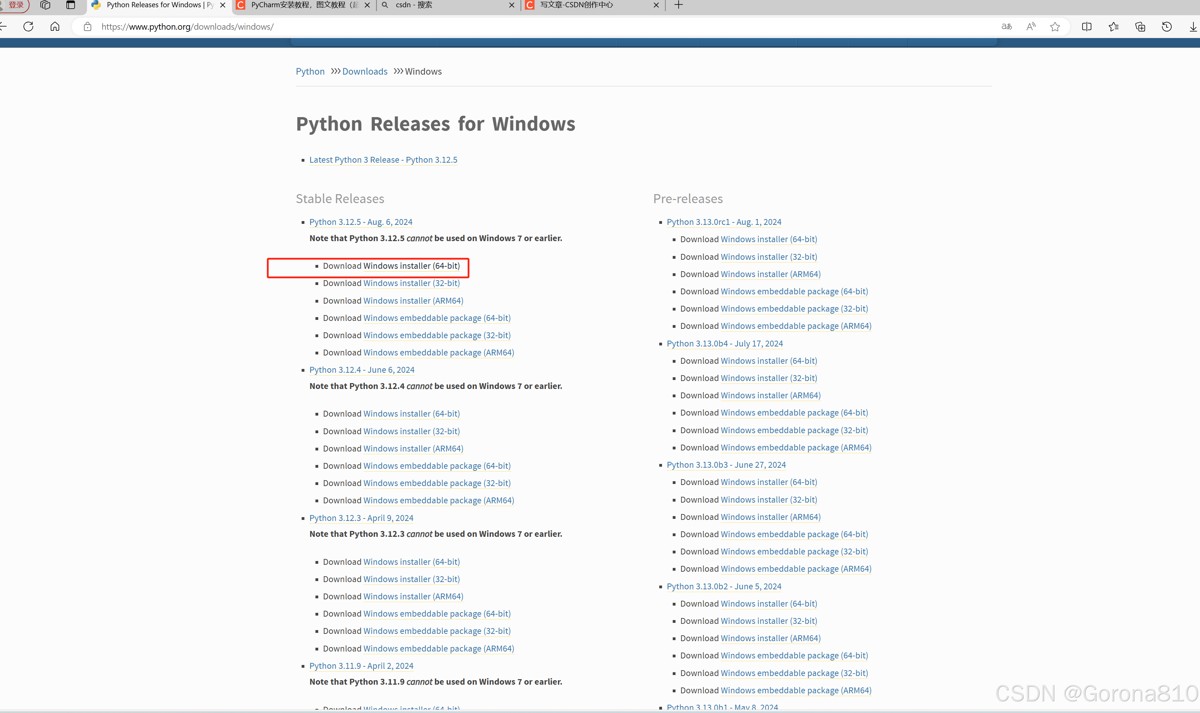Screen dimensions: 1200x713
Task: Open the browser history icon
Action: point(1166,27)
